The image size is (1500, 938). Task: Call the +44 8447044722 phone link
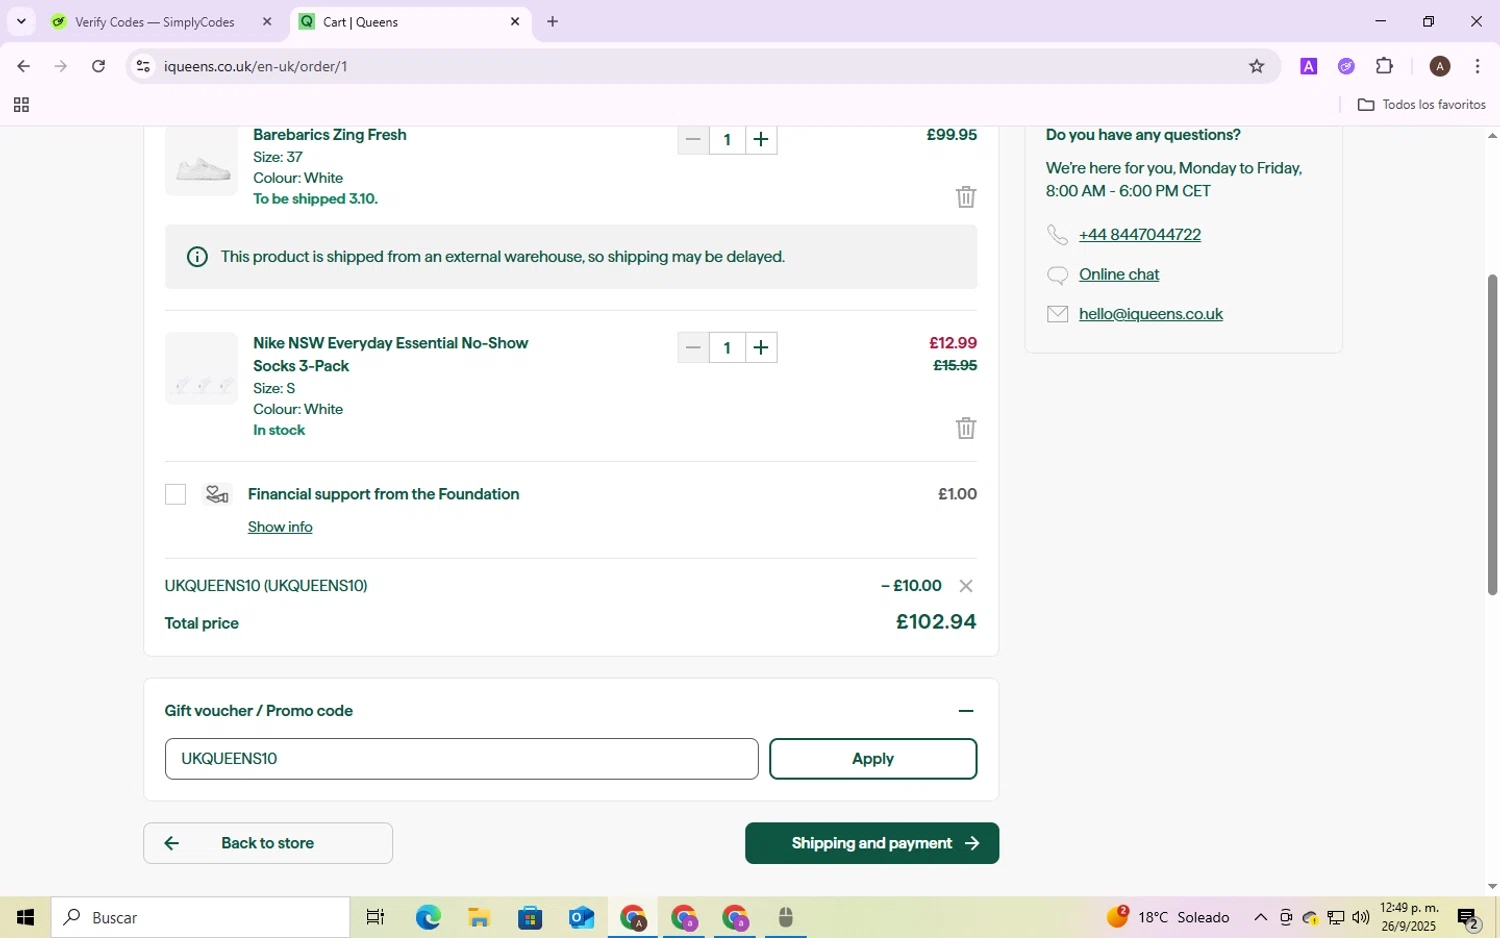1140,235
